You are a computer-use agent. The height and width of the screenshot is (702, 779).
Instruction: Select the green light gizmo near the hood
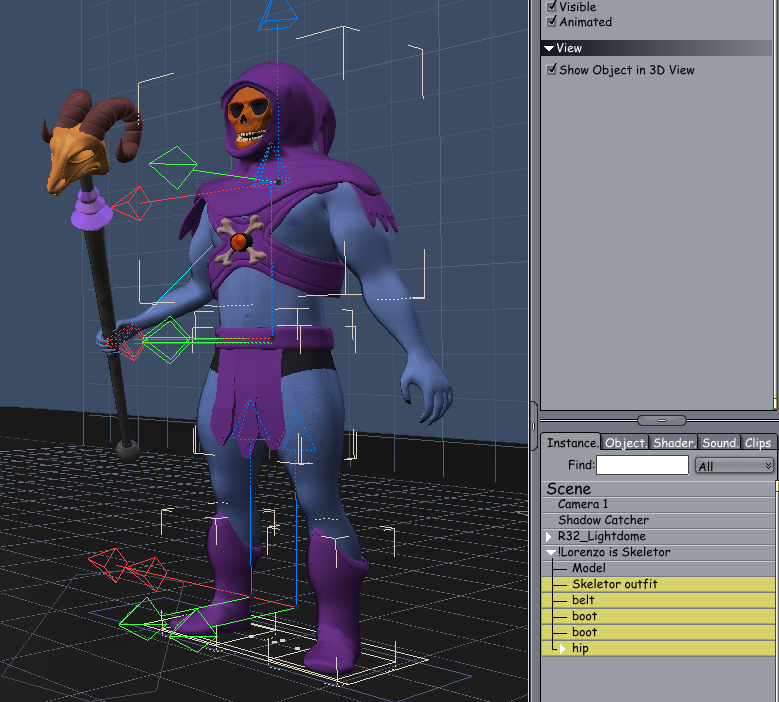coord(173,167)
